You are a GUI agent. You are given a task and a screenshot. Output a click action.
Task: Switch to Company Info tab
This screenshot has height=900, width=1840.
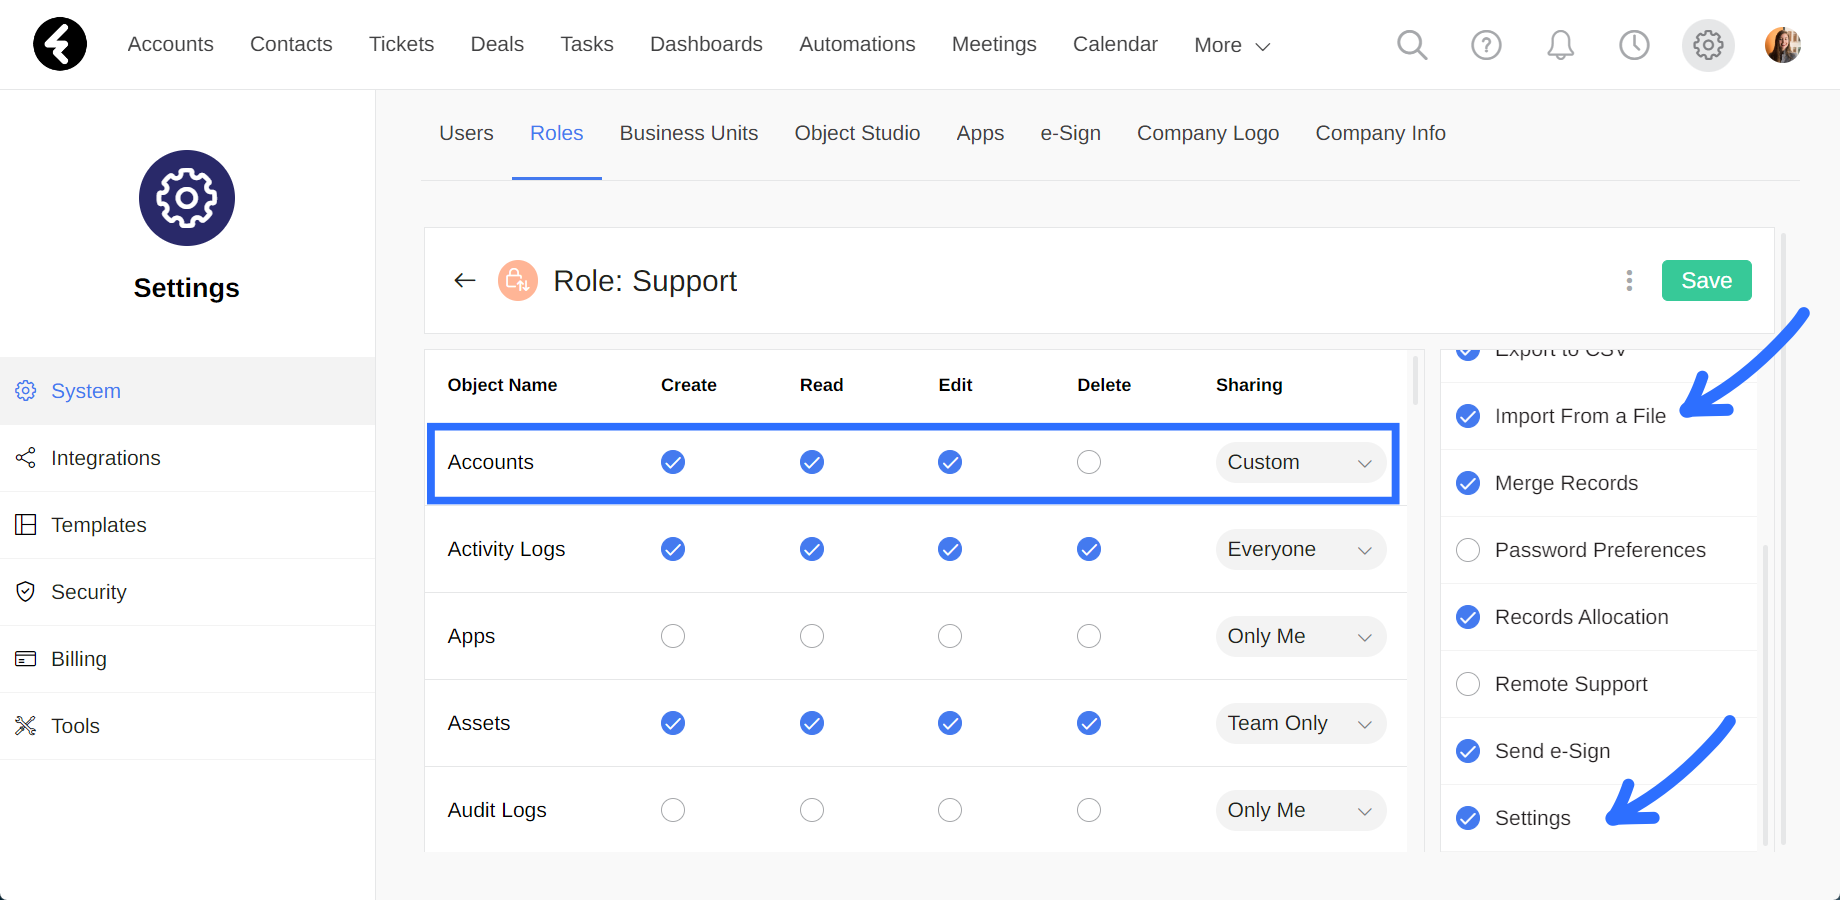(1380, 133)
